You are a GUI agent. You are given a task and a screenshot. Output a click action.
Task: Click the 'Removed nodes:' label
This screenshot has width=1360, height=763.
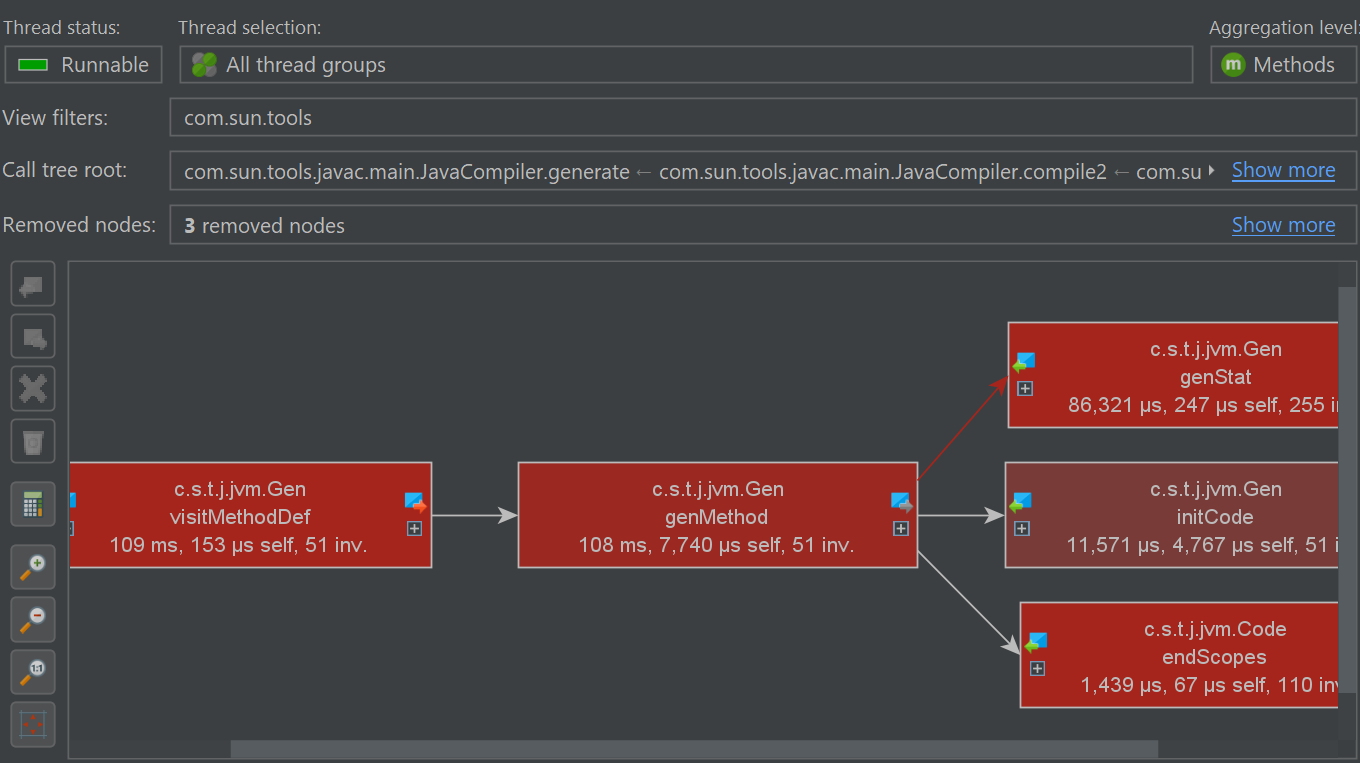(x=79, y=225)
